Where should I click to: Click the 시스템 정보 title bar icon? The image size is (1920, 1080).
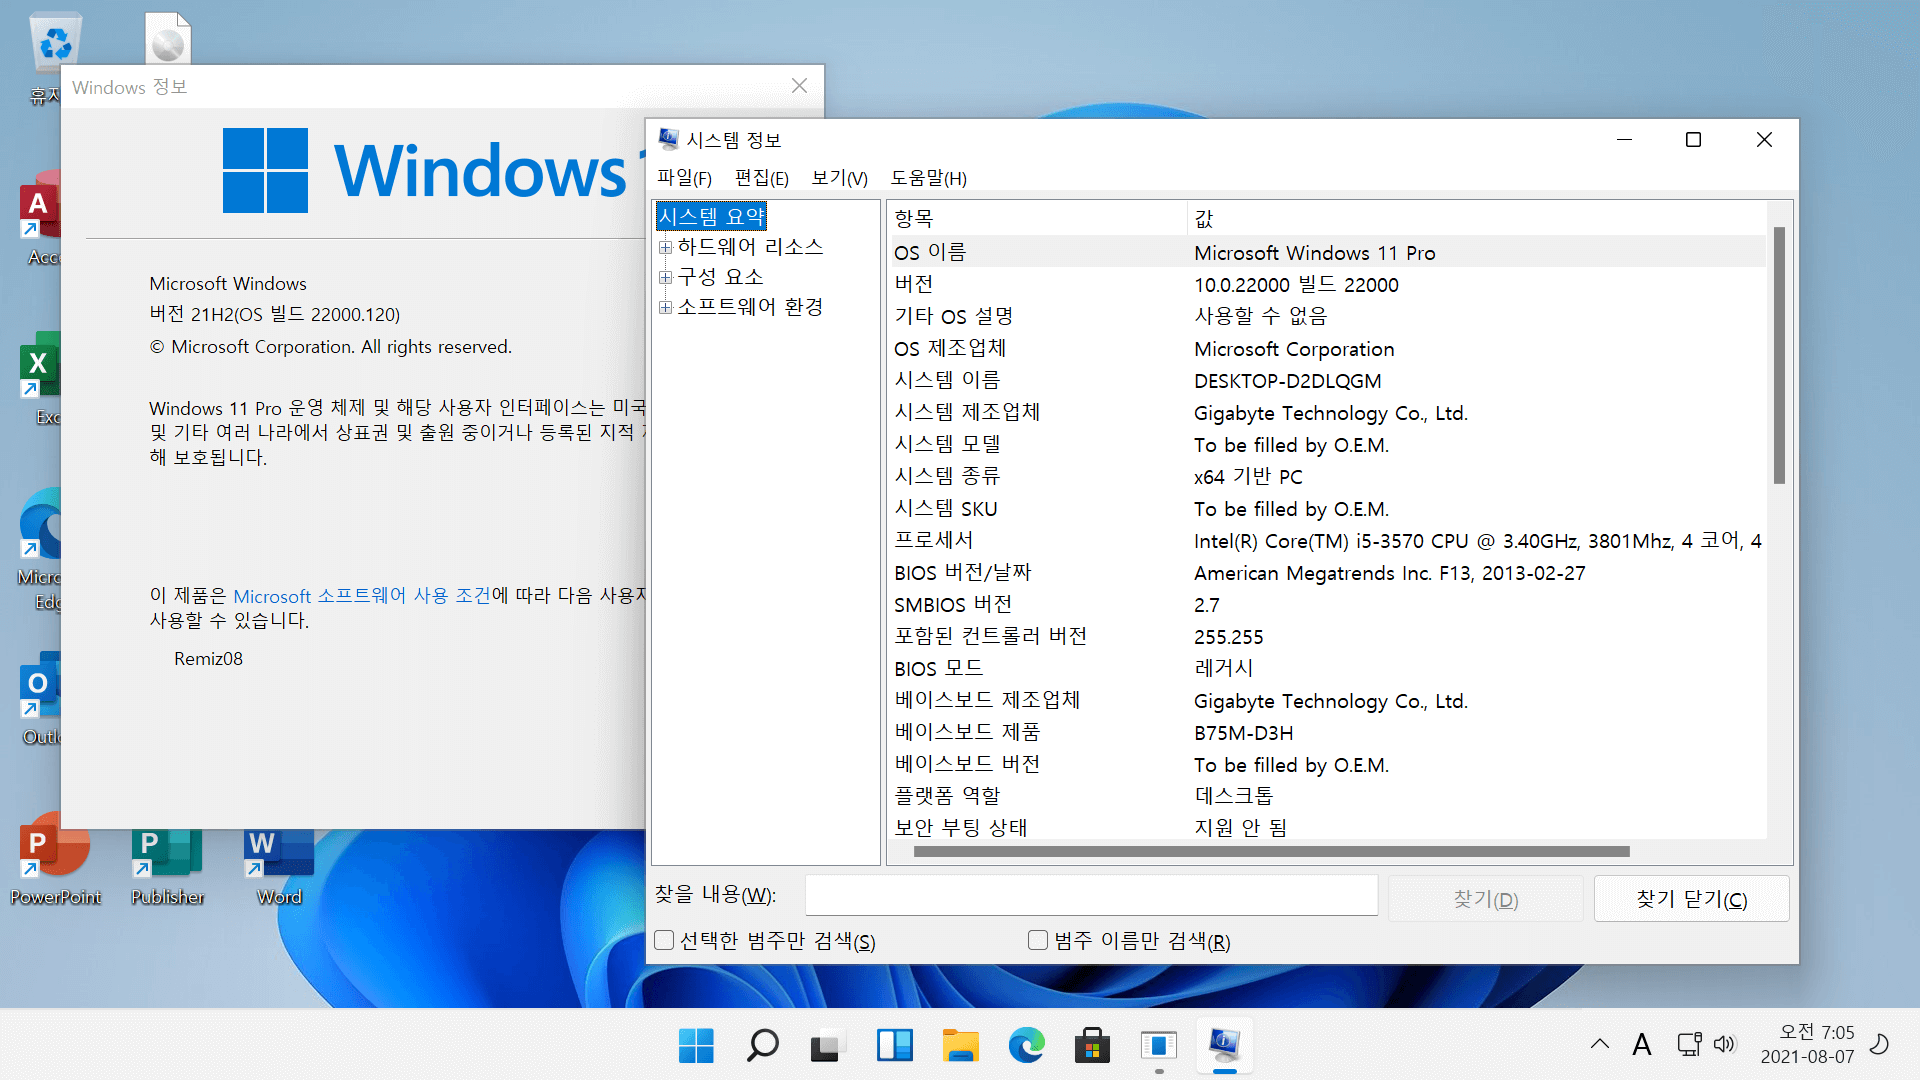pos(668,140)
